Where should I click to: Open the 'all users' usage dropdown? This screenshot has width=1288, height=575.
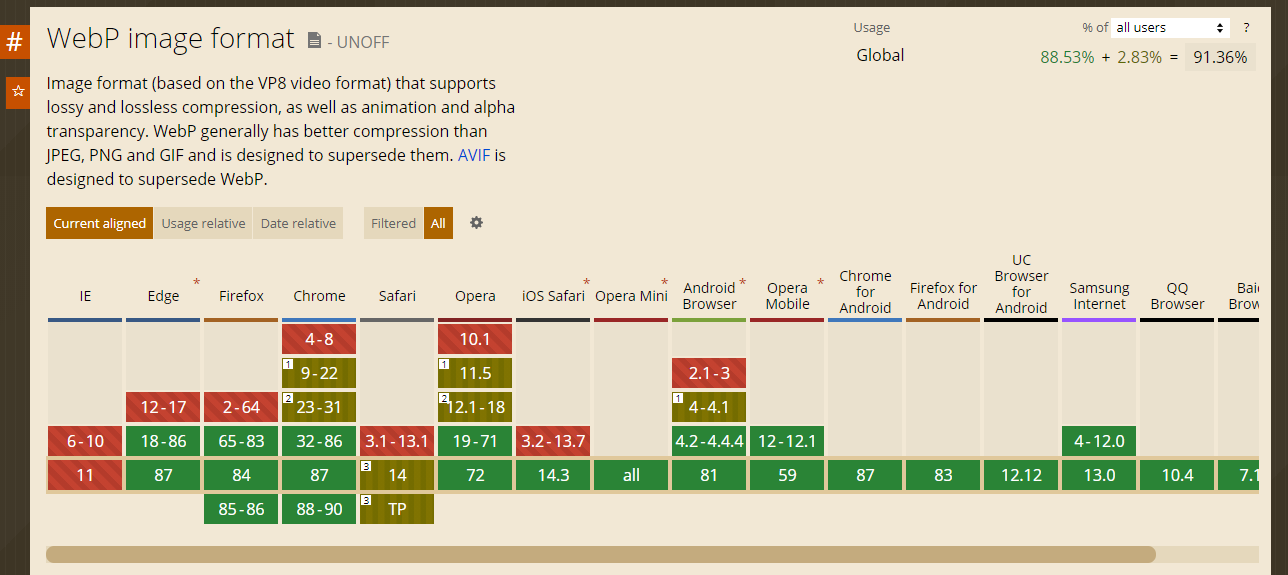point(1170,28)
